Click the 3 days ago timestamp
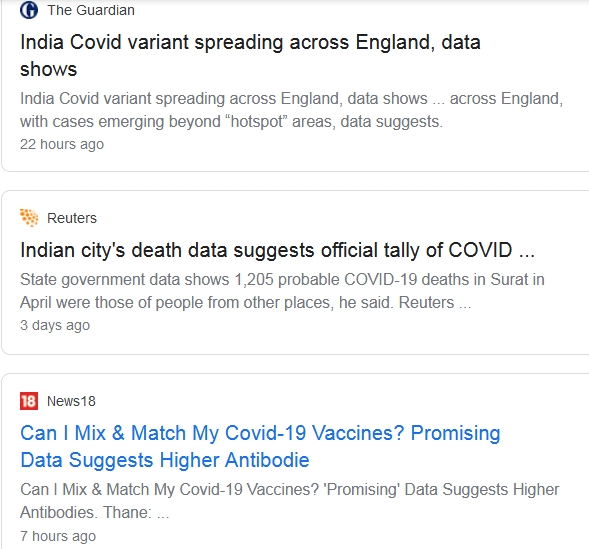The height and width of the screenshot is (549, 589). [55, 325]
